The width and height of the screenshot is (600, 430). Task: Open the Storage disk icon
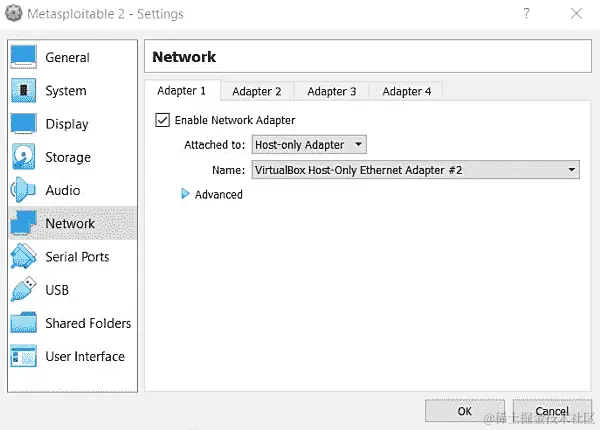pos(23,156)
